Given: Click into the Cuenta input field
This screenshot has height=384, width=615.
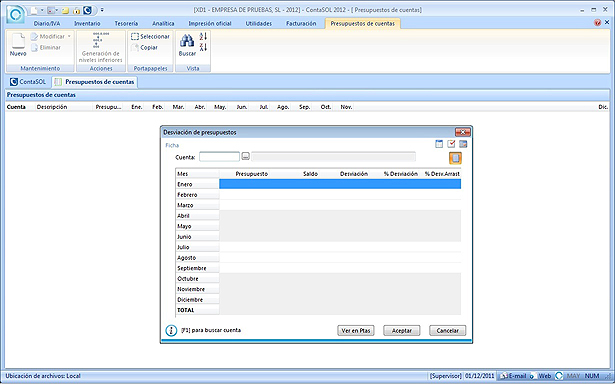Looking at the screenshot, I should 219,157.
